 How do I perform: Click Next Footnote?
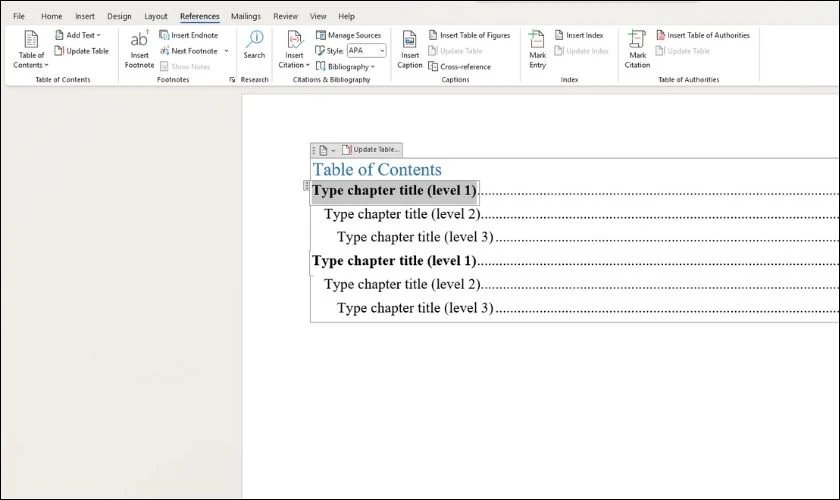click(189, 51)
